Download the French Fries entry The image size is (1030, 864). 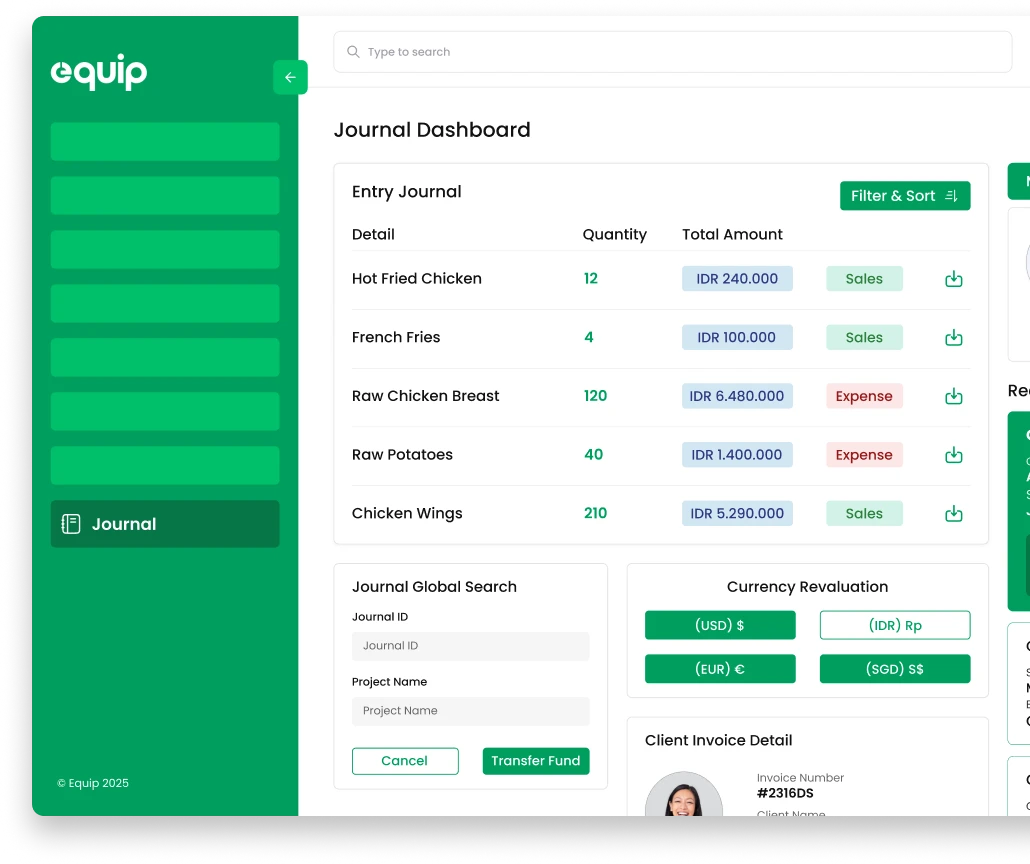[x=953, y=338]
